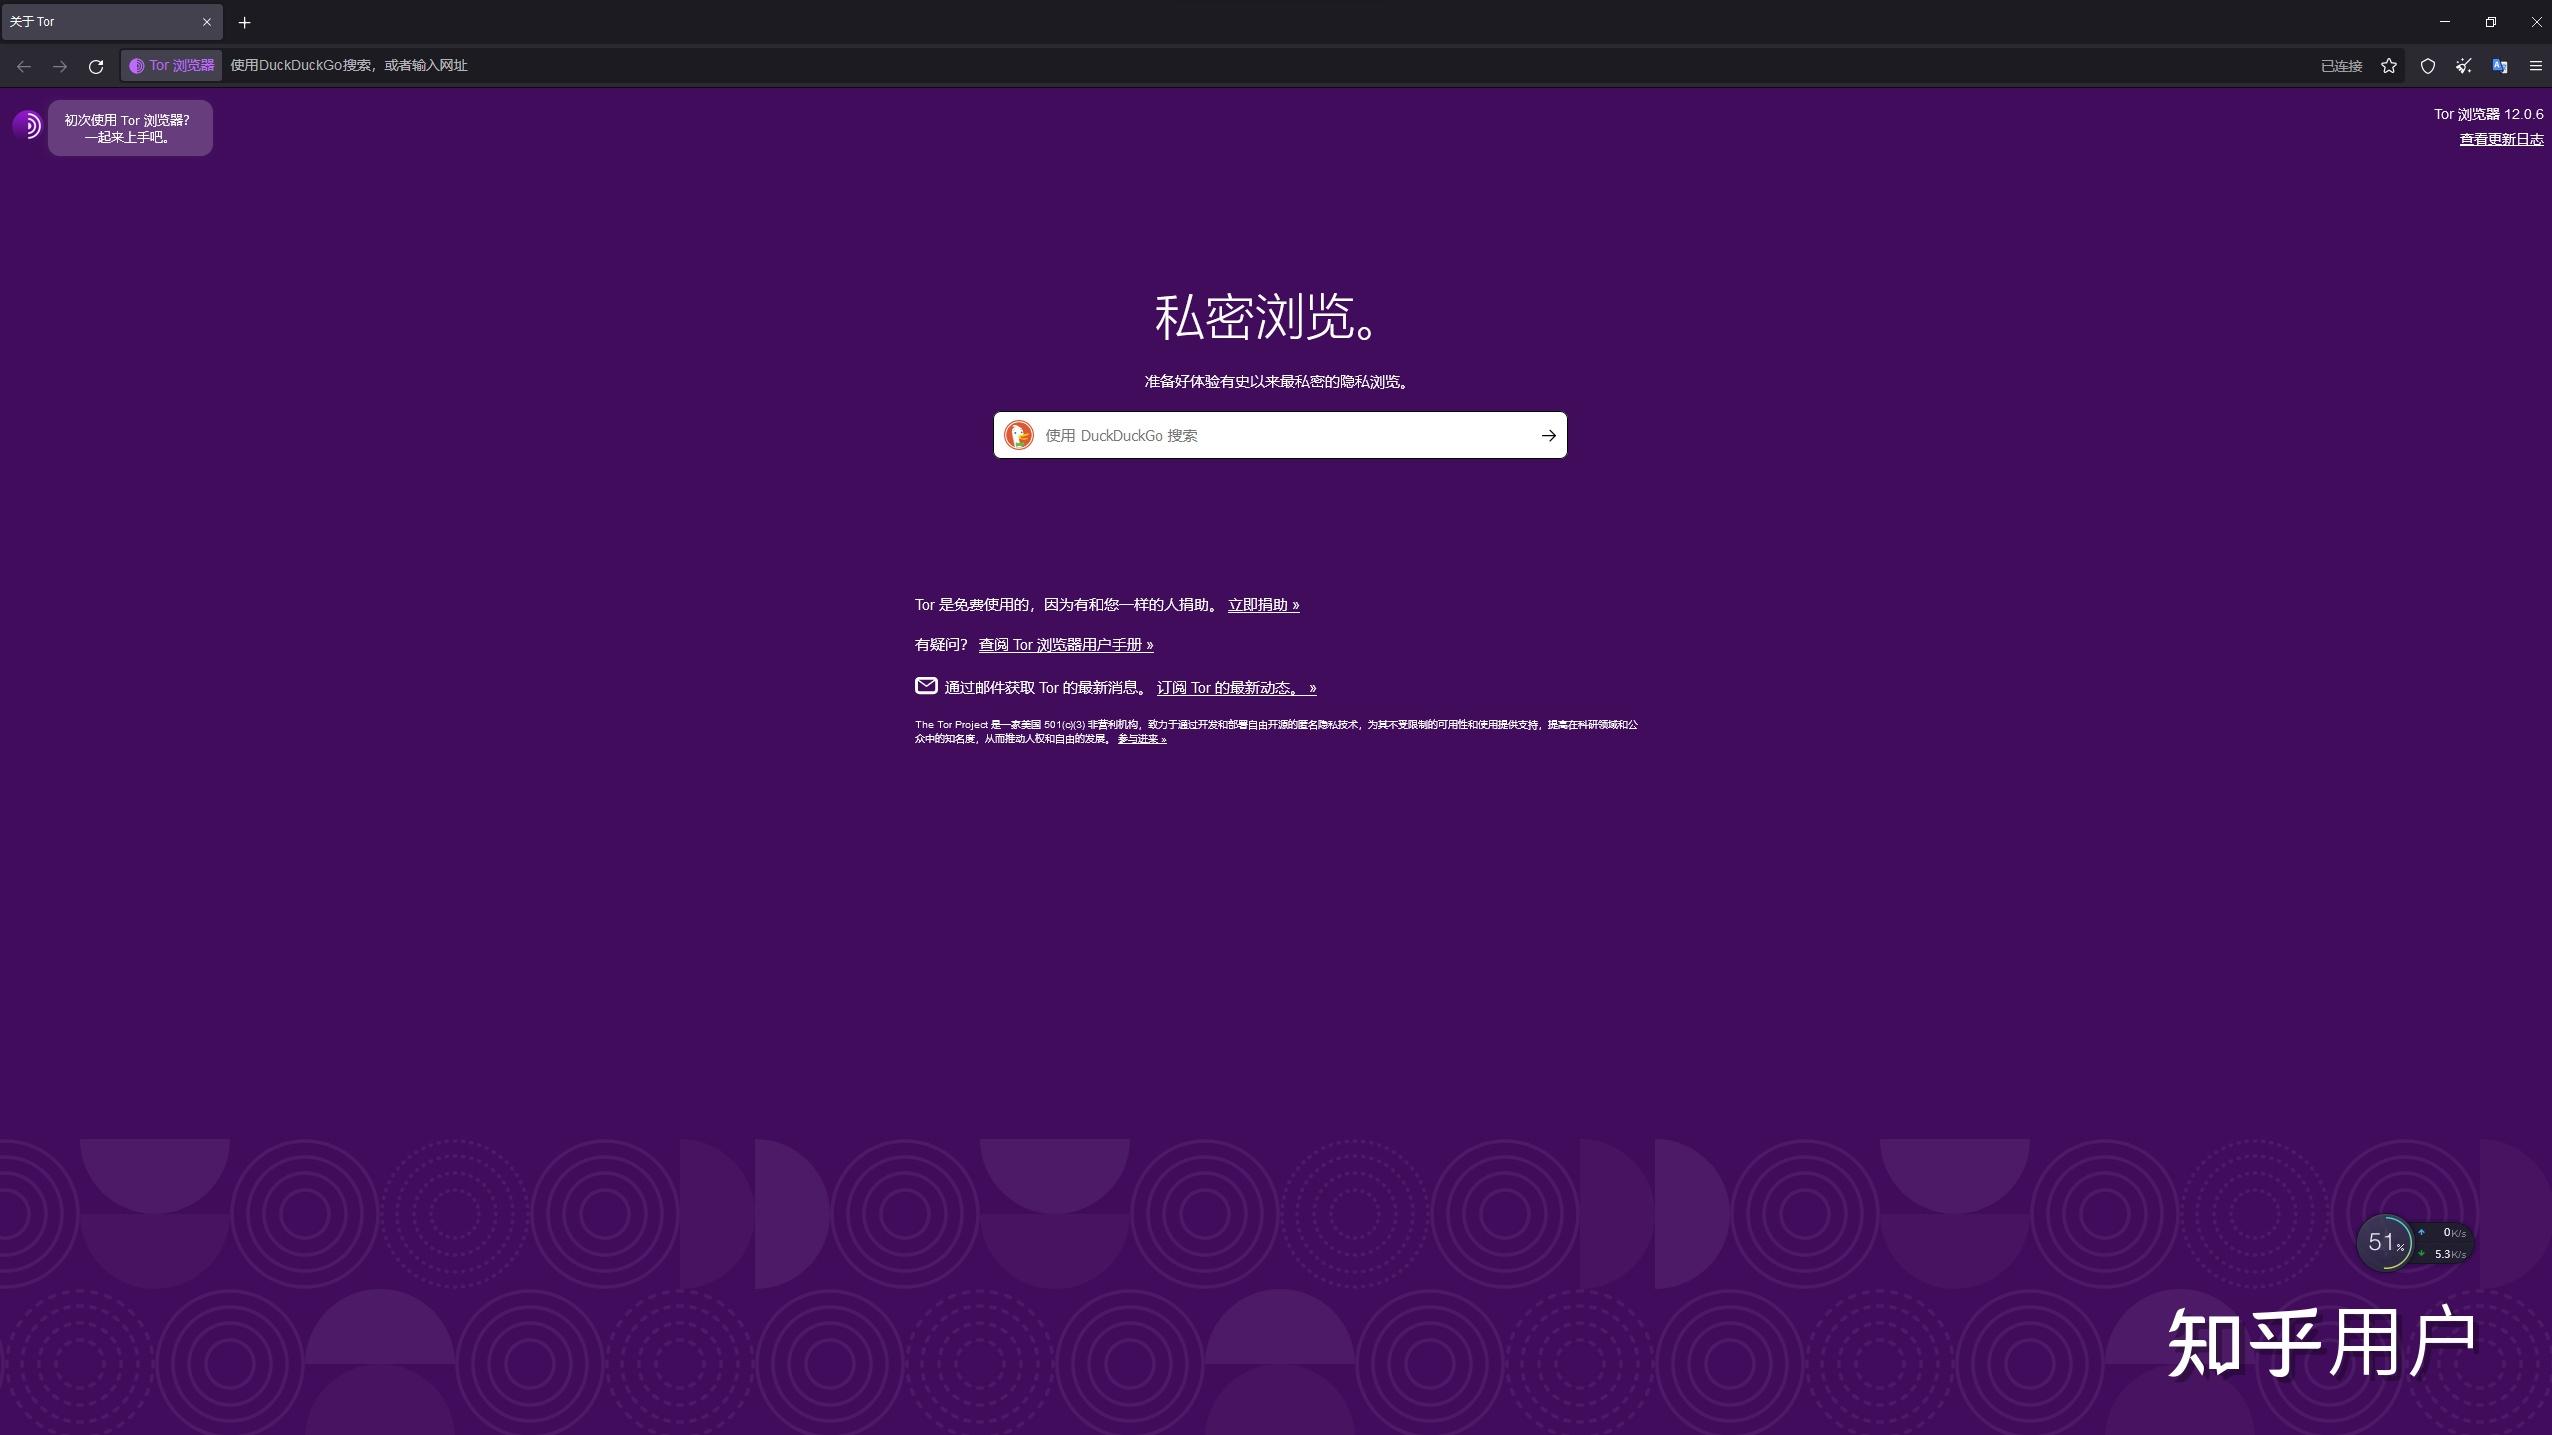2552x1435 pixels.
Task: Click the New Identity broom icon
Action: click(x=2463, y=66)
